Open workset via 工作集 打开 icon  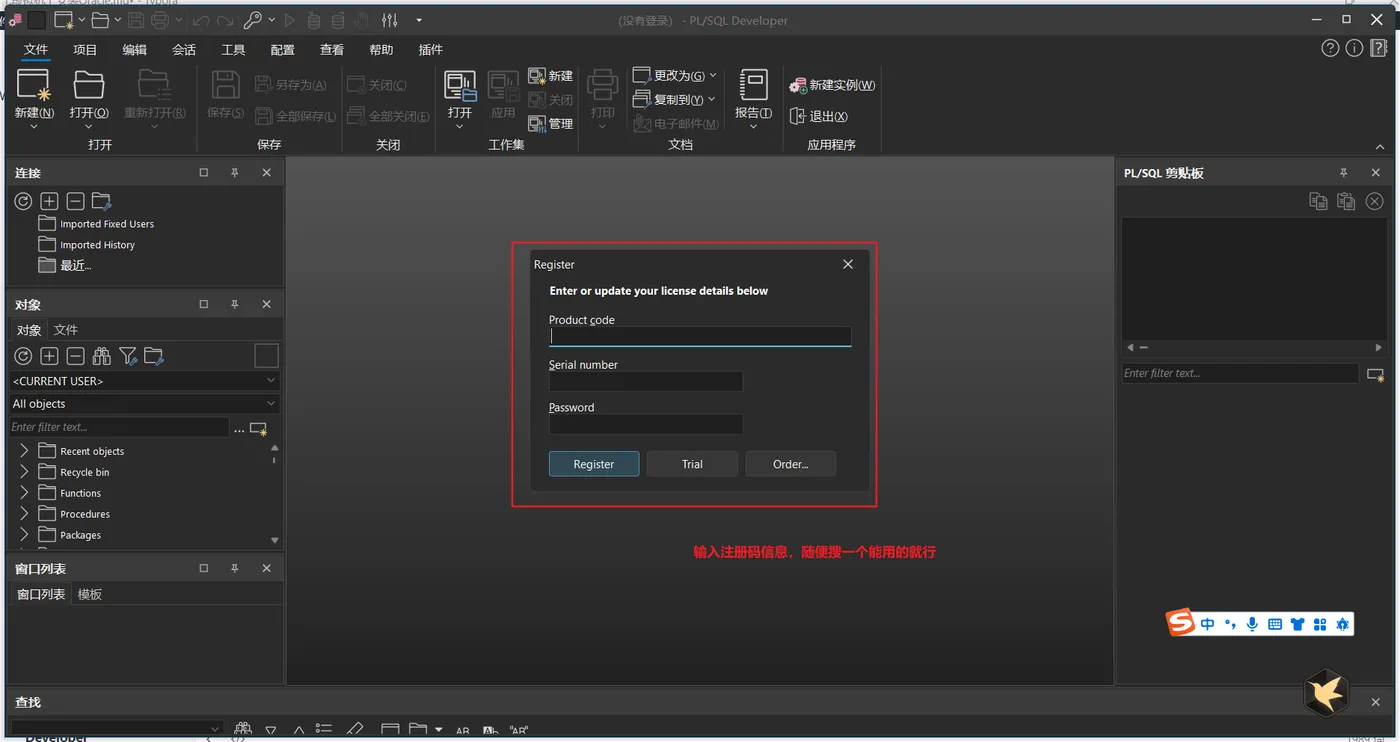click(x=460, y=86)
